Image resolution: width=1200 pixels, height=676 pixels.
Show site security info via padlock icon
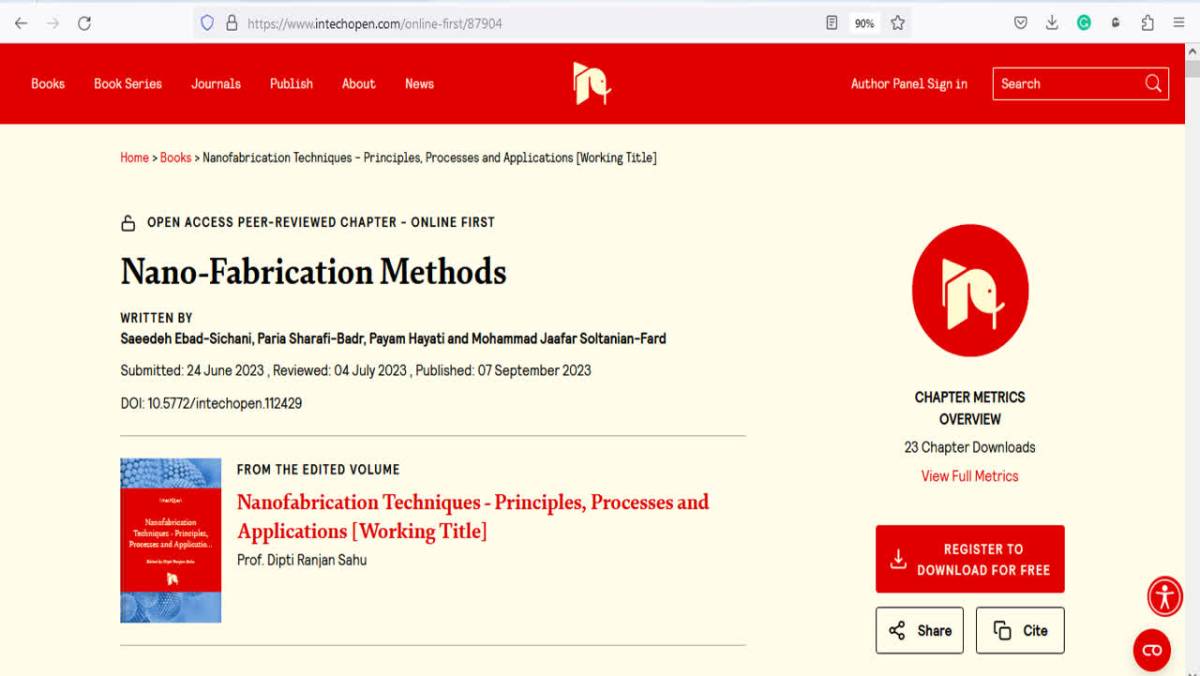231,23
